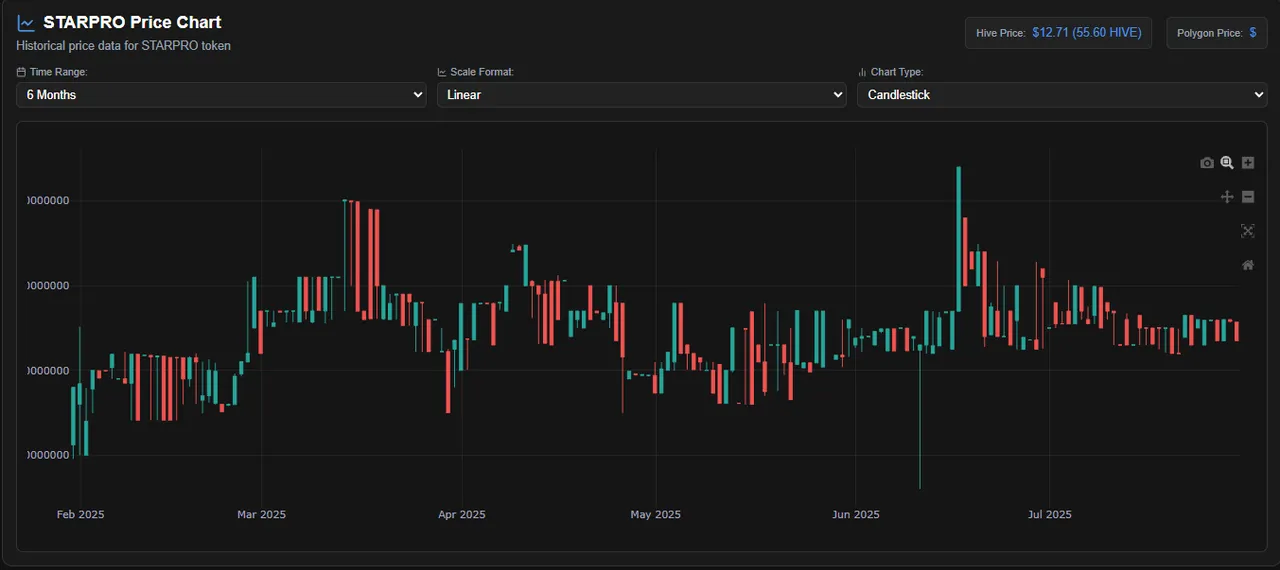Click the Polygon Price badge

1216,33
